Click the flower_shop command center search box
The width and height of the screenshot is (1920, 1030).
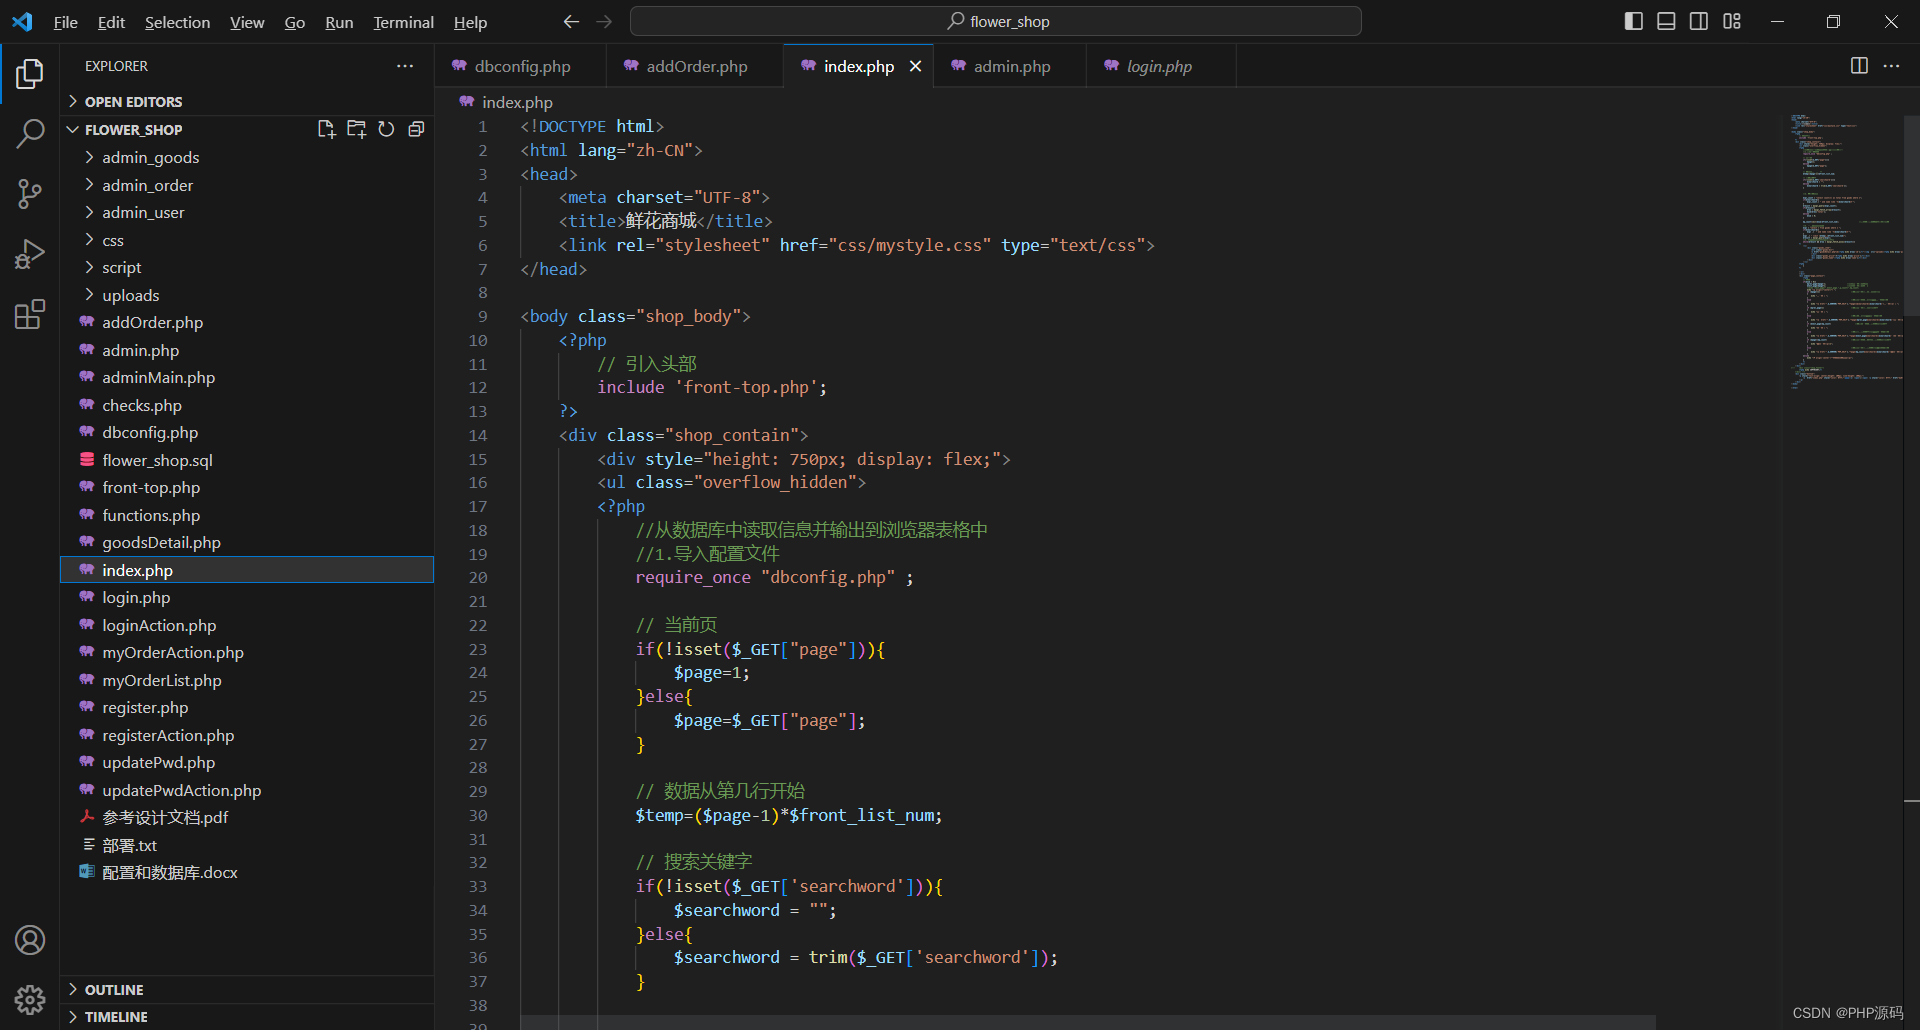click(x=996, y=21)
